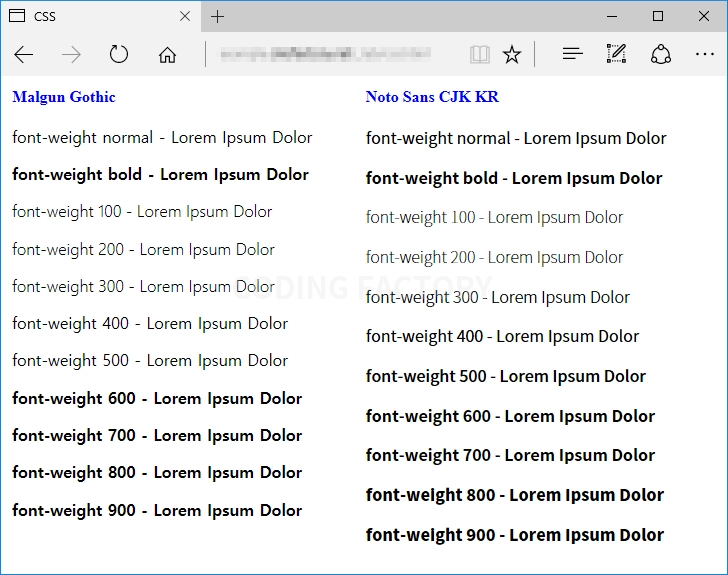Click the Malgun Gothic heading
Image resolution: width=728 pixels, height=575 pixels.
pyautogui.click(x=64, y=97)
